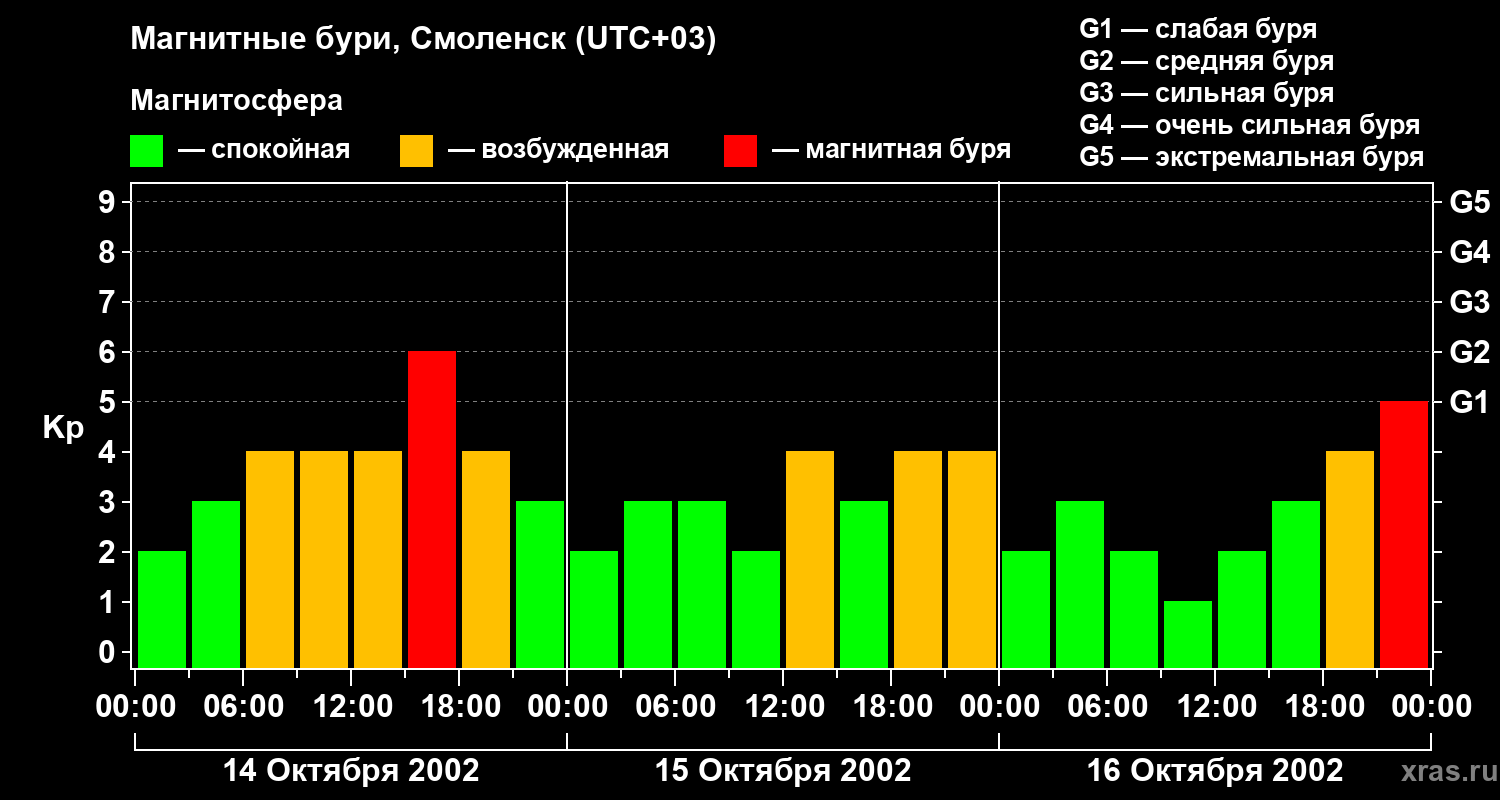Image resolution: width=1500 pixels, height=800 pixels.
Task: Click the Магнитосфера legend heading
Action: [x=236, y=101]
